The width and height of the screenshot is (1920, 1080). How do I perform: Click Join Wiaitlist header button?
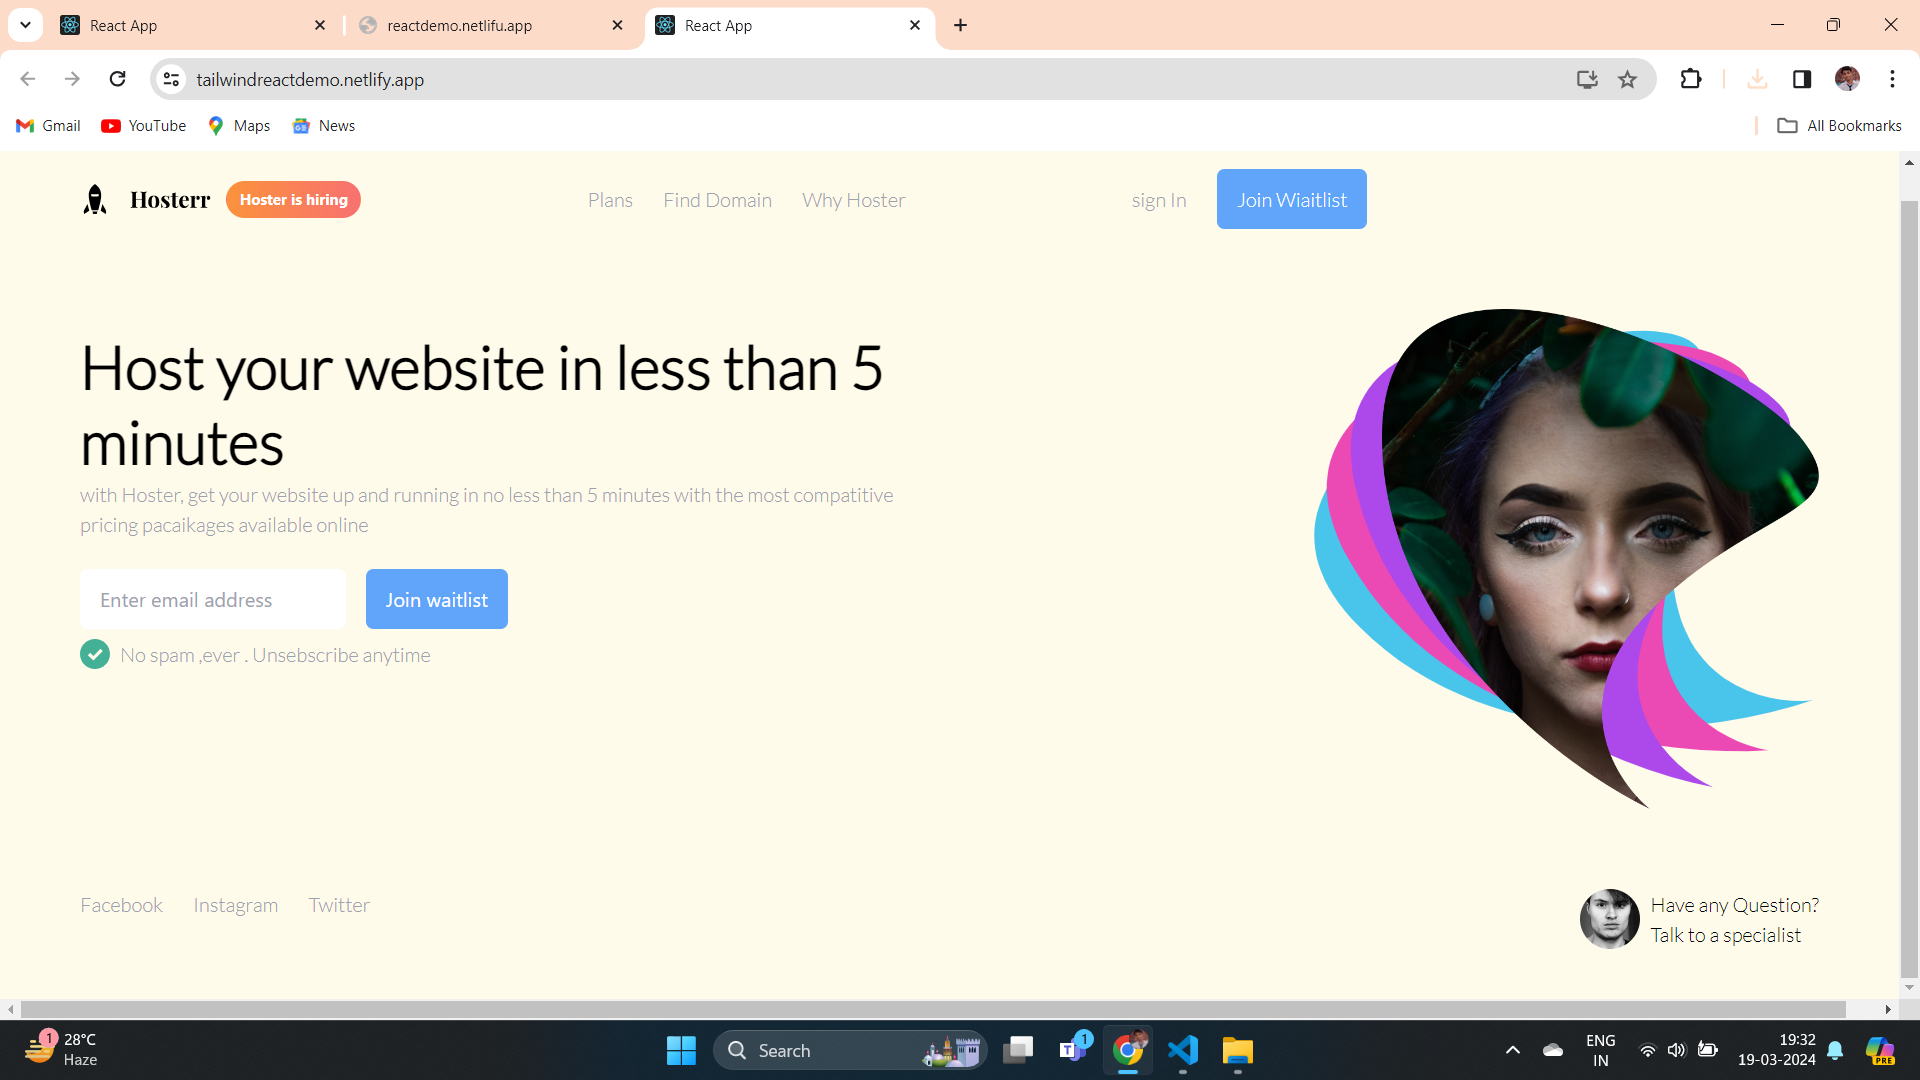click(x=1291, y=199)
